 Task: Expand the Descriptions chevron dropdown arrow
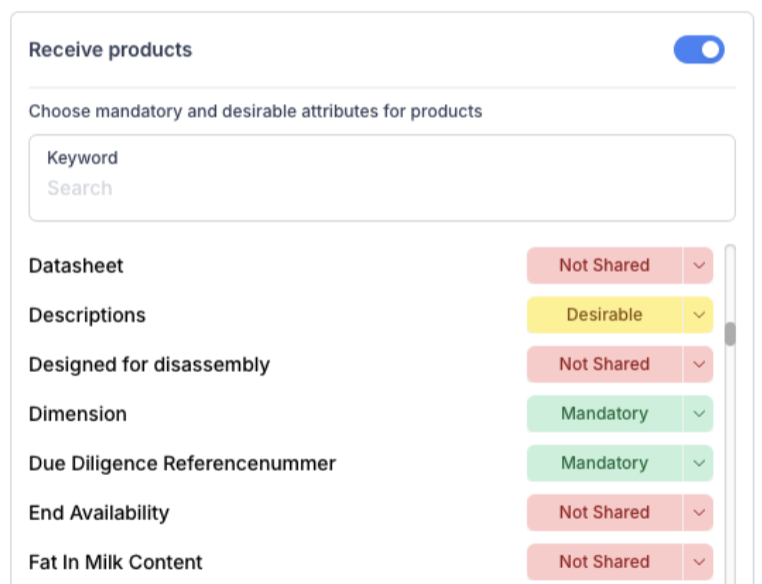click(698, 315)
